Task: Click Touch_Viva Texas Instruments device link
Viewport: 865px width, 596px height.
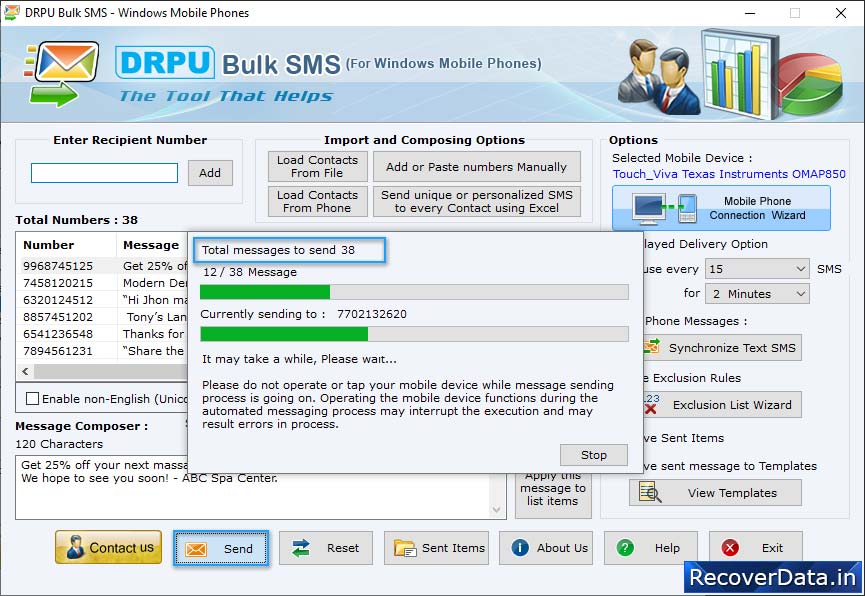Action: (x=729, y=174)
